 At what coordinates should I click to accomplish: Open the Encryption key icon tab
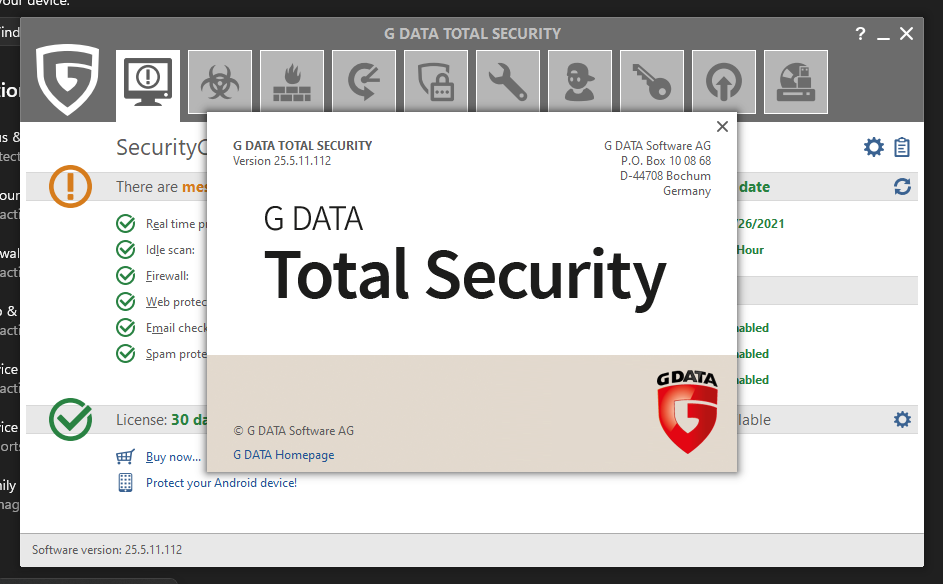pyautogui.click(x=652, y=82)
